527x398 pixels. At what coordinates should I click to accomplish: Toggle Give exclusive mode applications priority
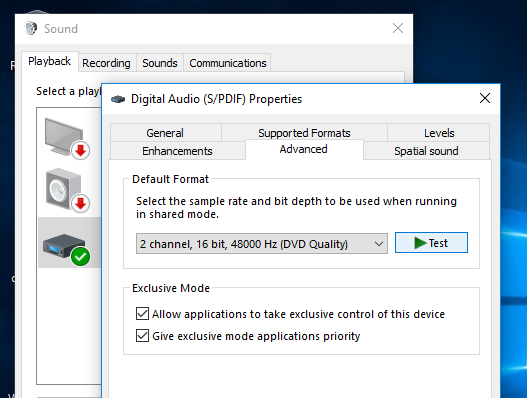pyautogui.click(x=142, y=335)
